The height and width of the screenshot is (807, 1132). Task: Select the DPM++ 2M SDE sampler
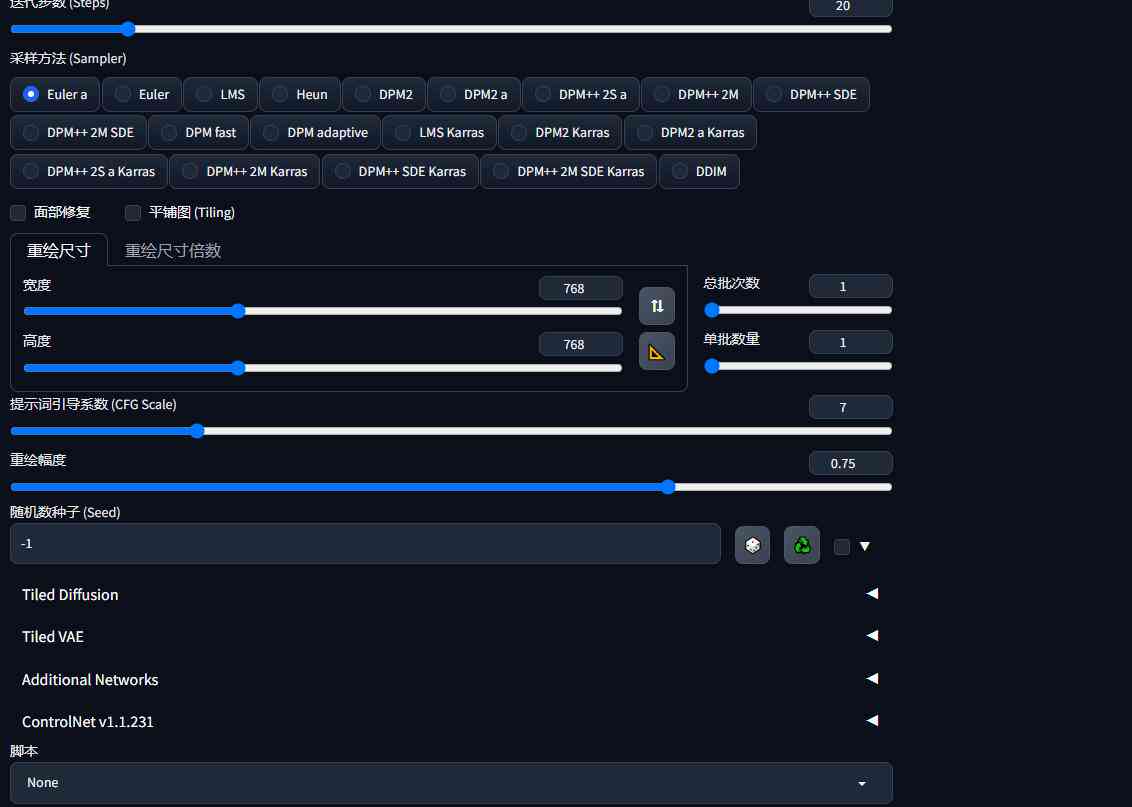(79, 133)
